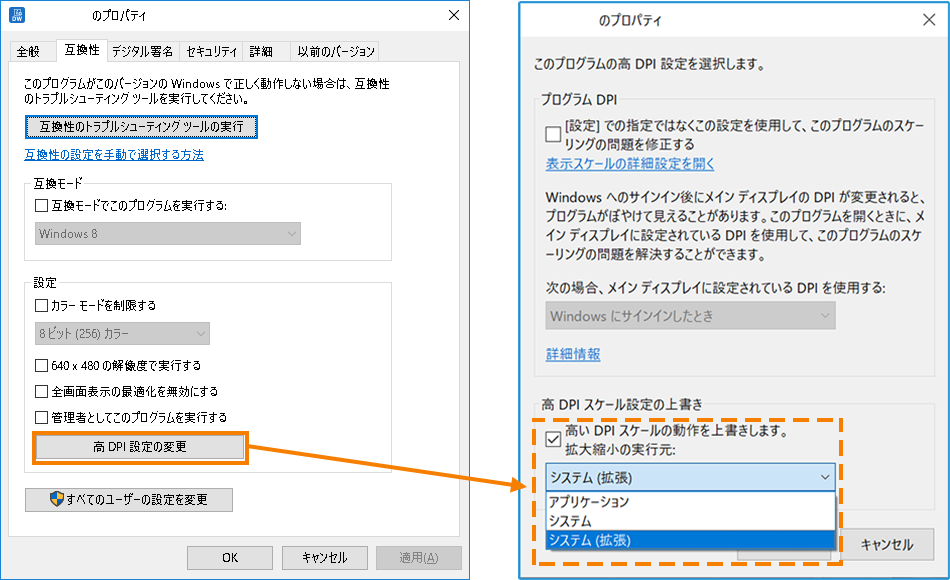
Task: Tick 640 x 480 の解像度で実行する
Action: click(x=41, y=365)
